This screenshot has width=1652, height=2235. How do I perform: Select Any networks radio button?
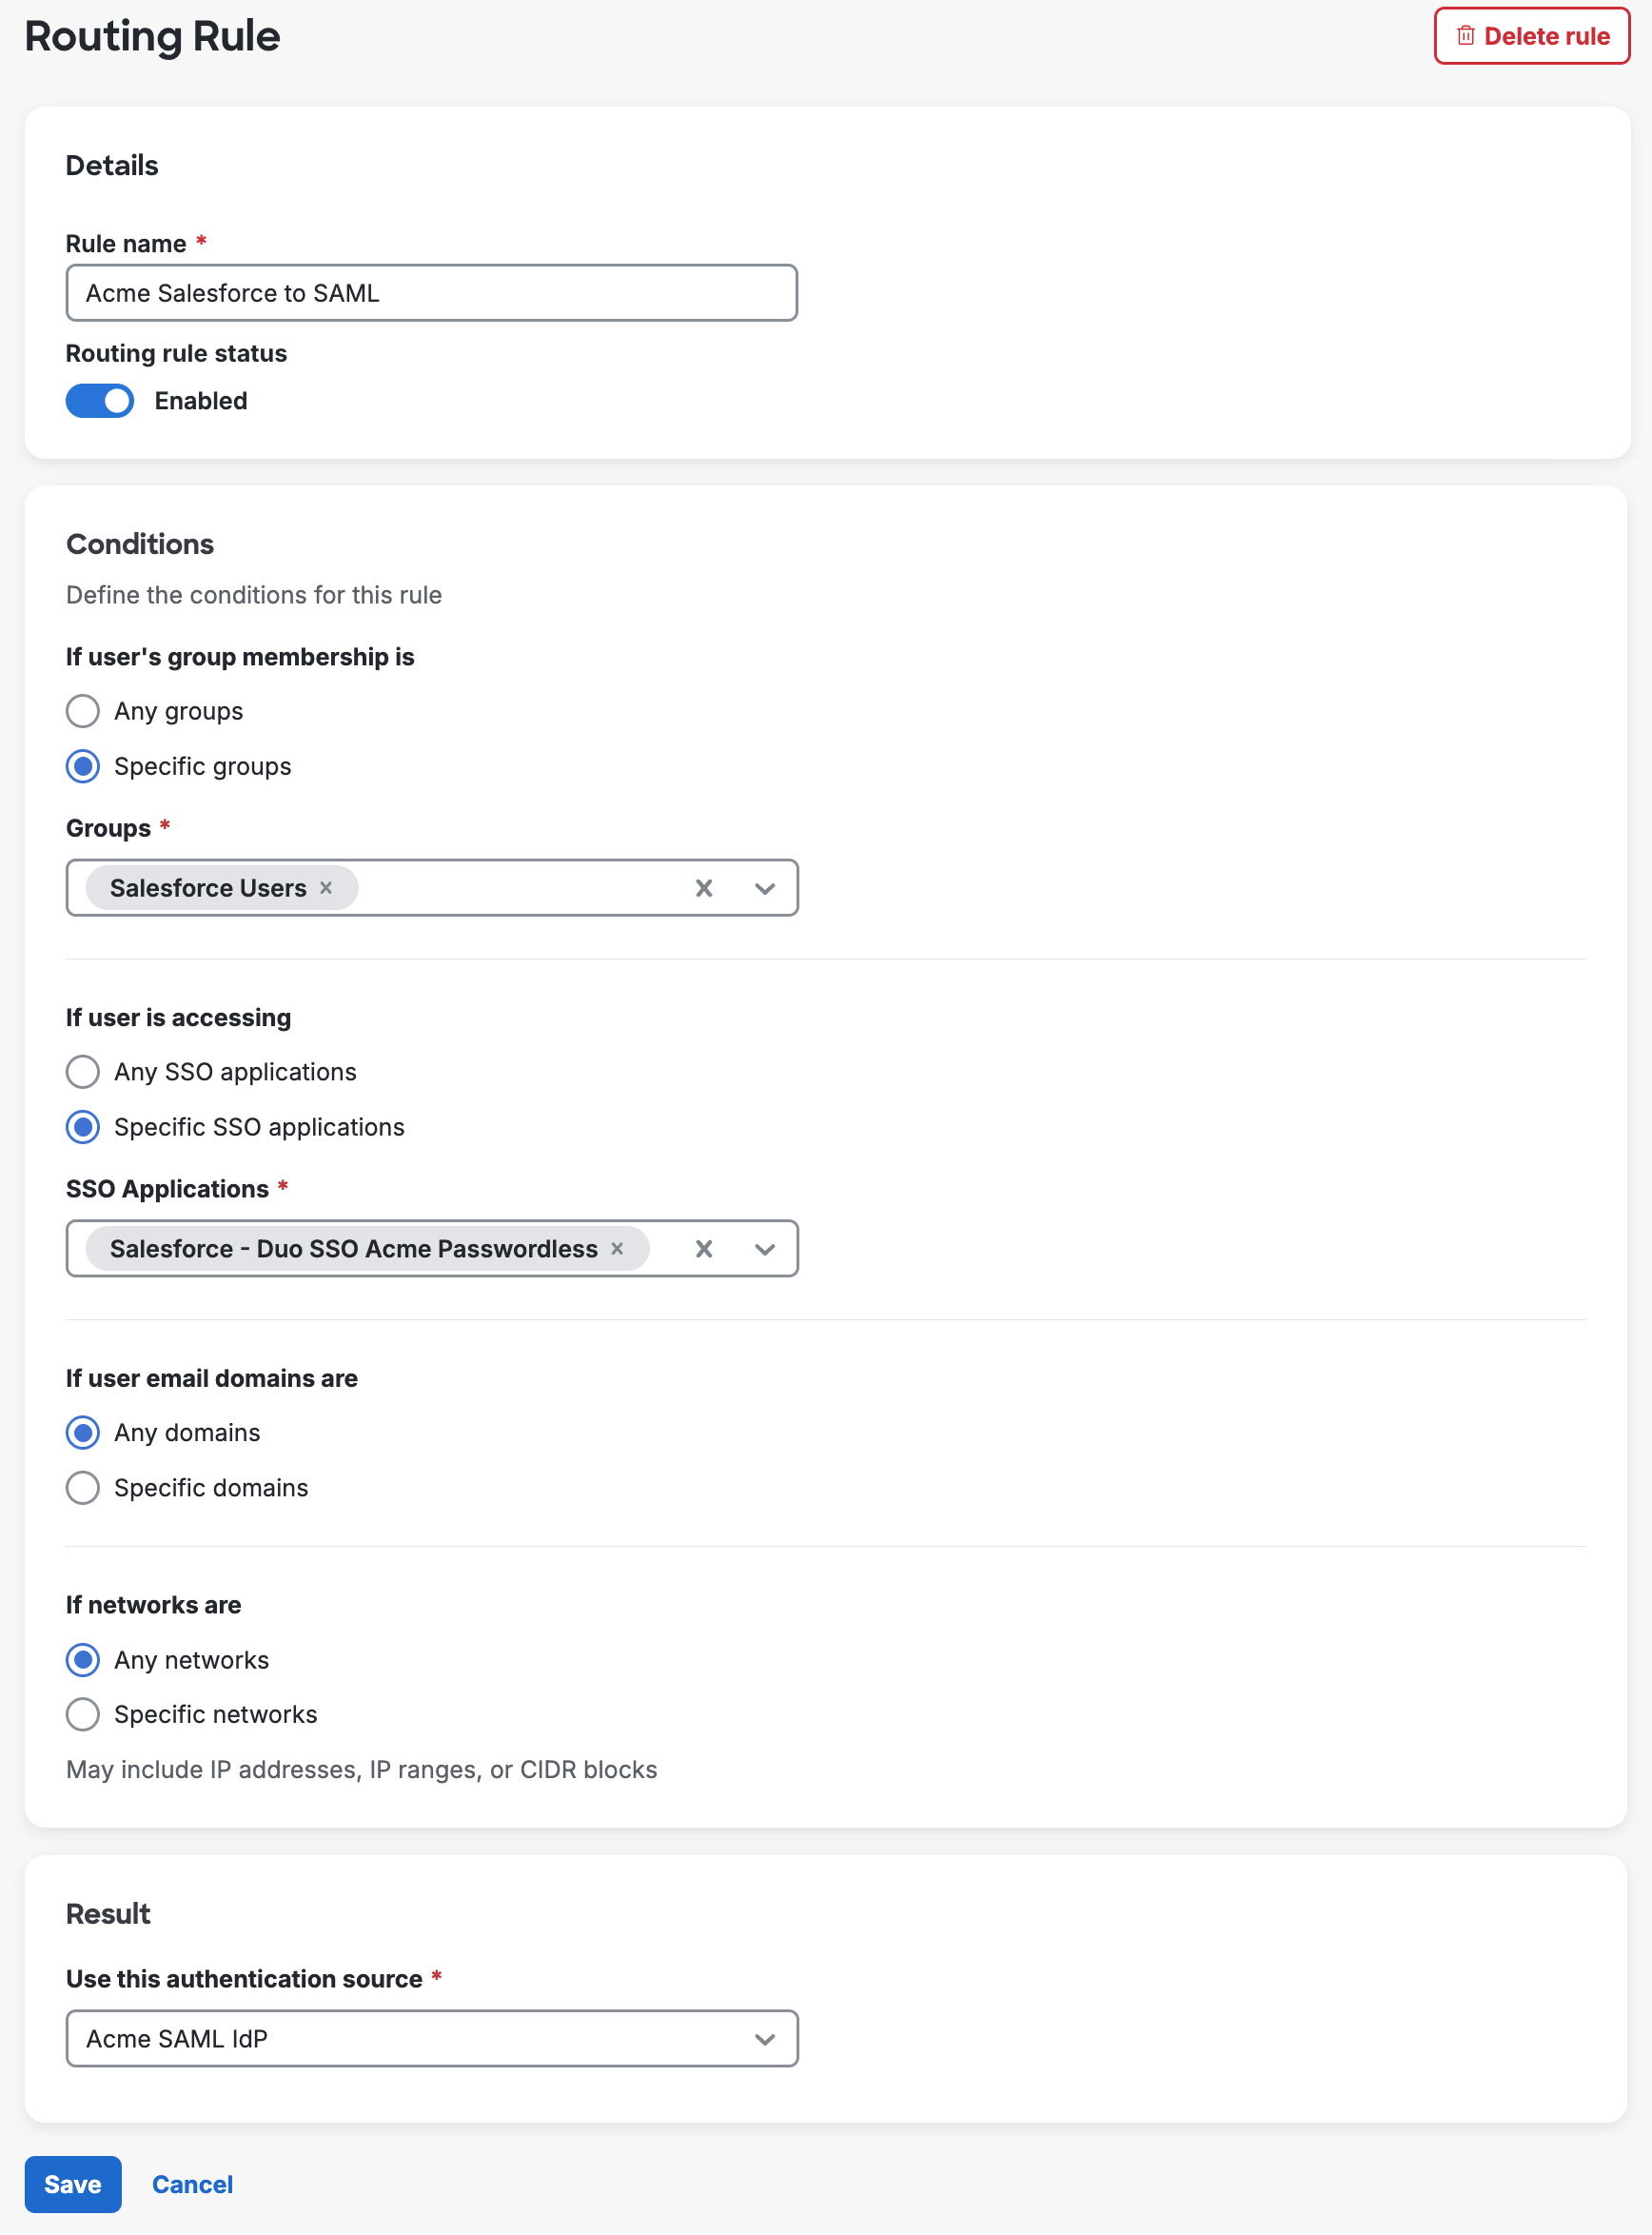point(83,1659)
